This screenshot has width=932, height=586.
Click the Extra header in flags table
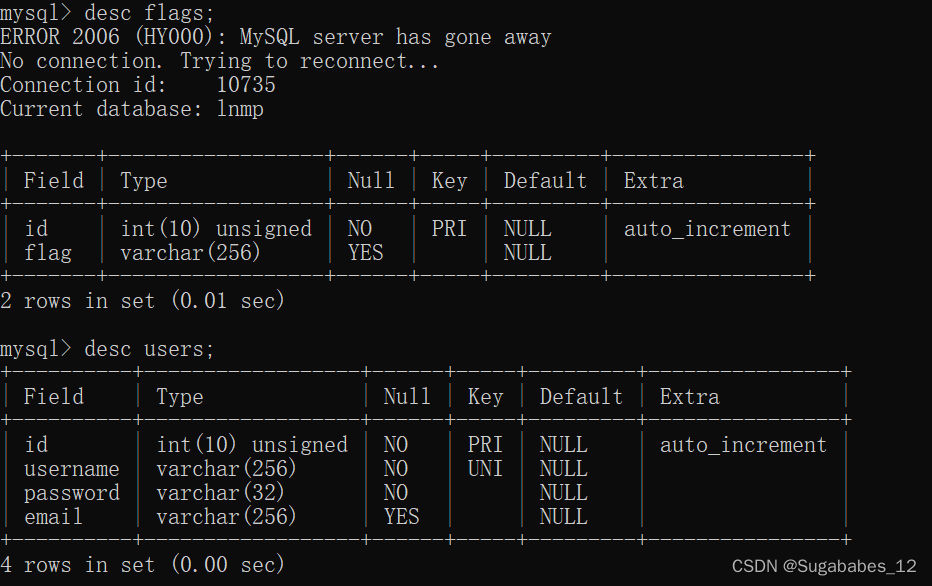(x=653, y=180)
